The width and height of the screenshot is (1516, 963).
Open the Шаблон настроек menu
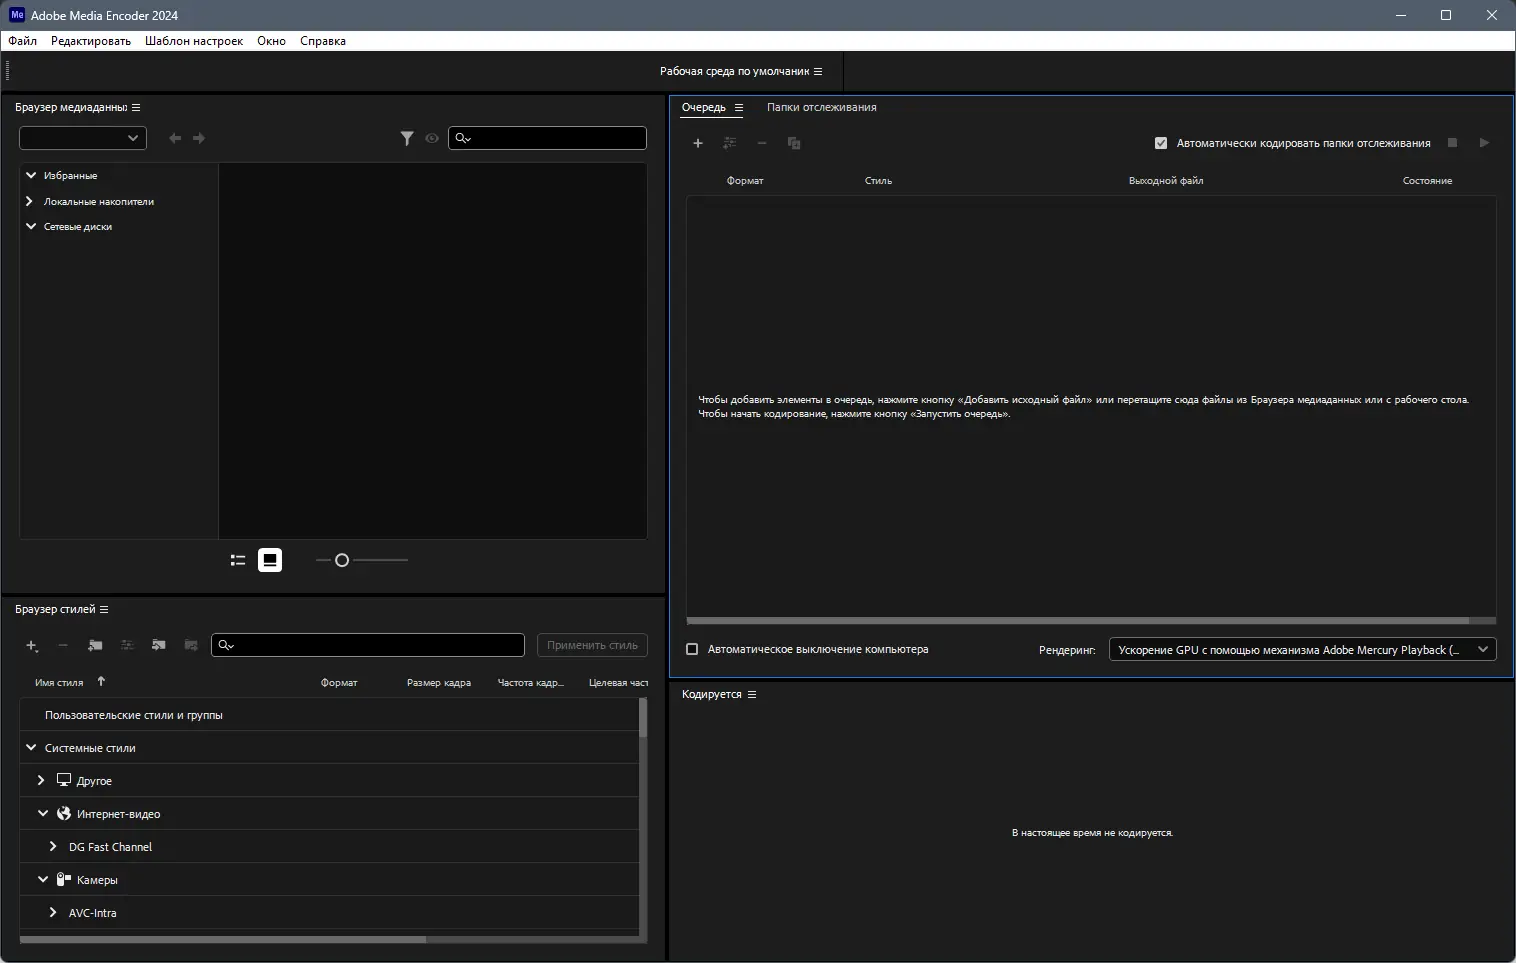pos(194,41)
